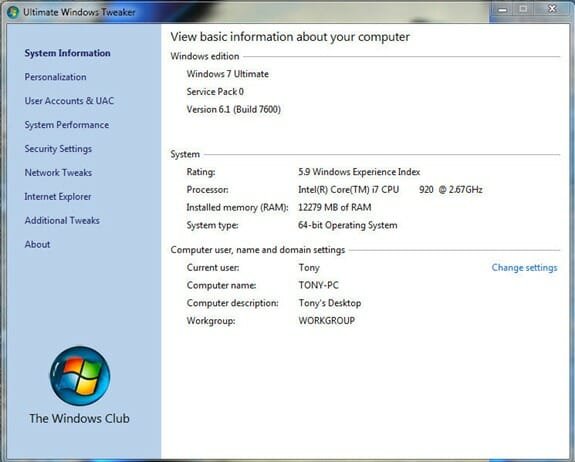The height and width of the screenshot is (462, 575).
Task: Click the Tony's Desktop description
Action: [330, 303]
